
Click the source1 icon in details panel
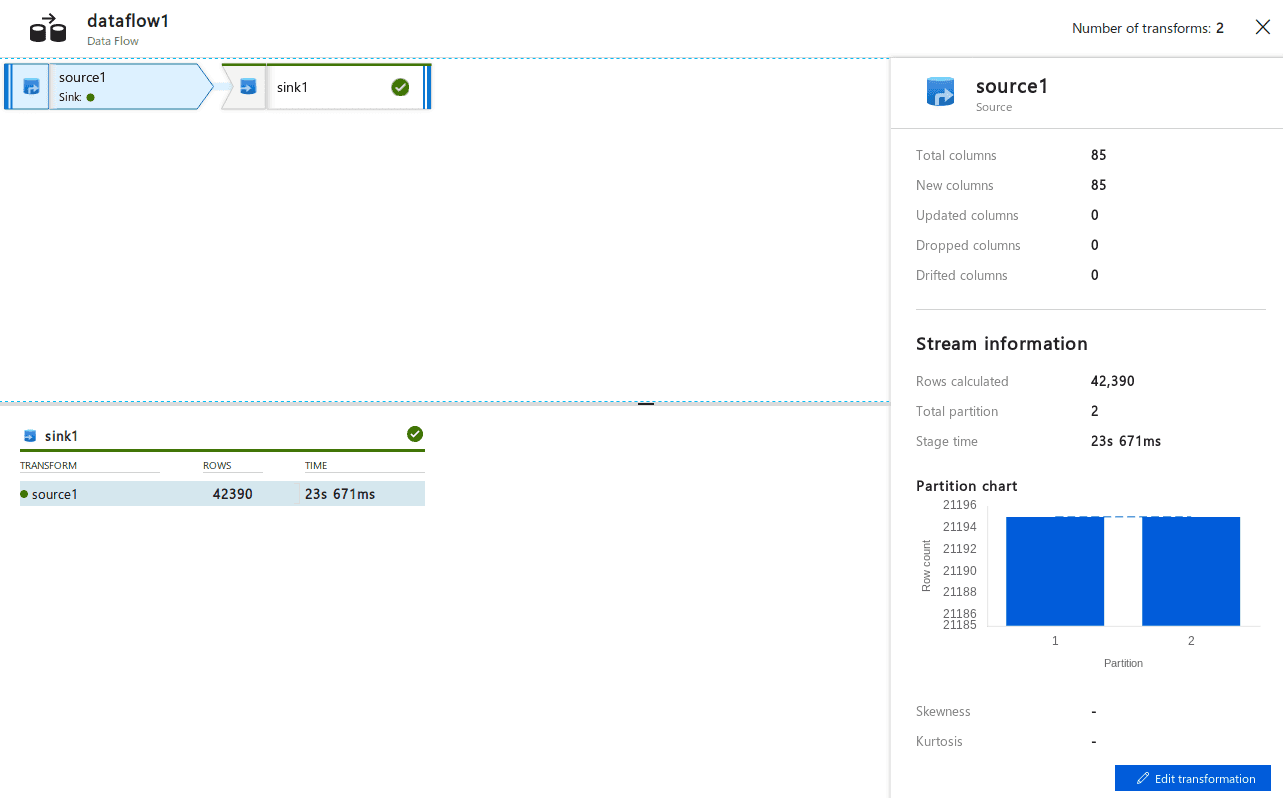941,92
